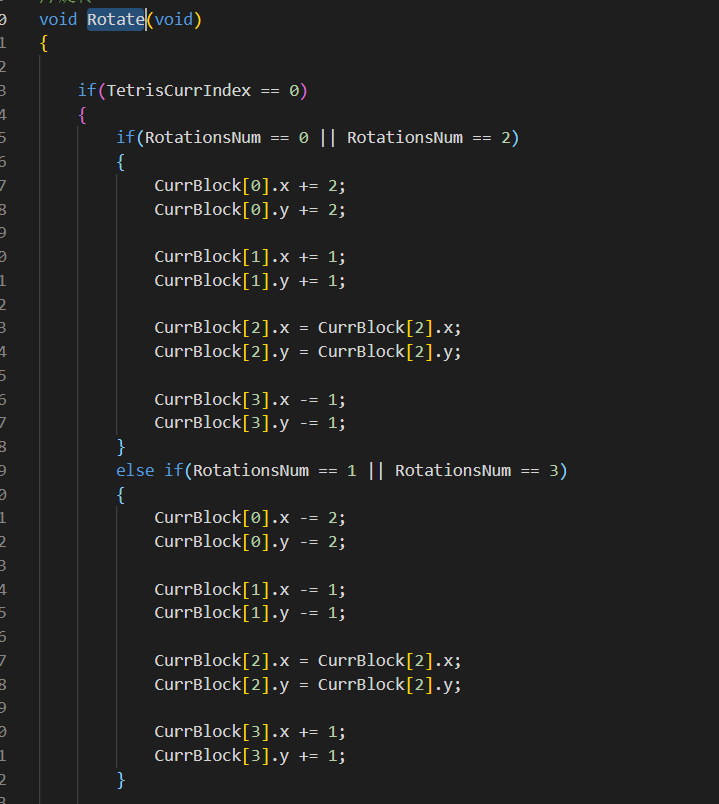Click the line 'CurrBlock[3].y += 1;'
719x804 pixels.
[x=250, y=756]
